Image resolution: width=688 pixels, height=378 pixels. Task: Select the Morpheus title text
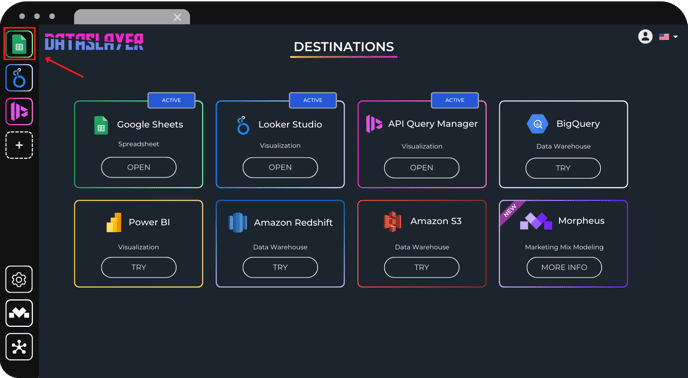(x=581, y=221)
